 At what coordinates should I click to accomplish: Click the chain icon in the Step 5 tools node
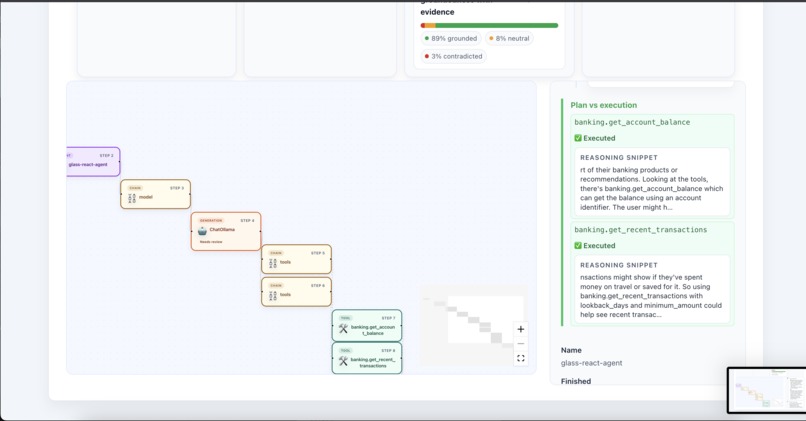[x=272, y=263]
